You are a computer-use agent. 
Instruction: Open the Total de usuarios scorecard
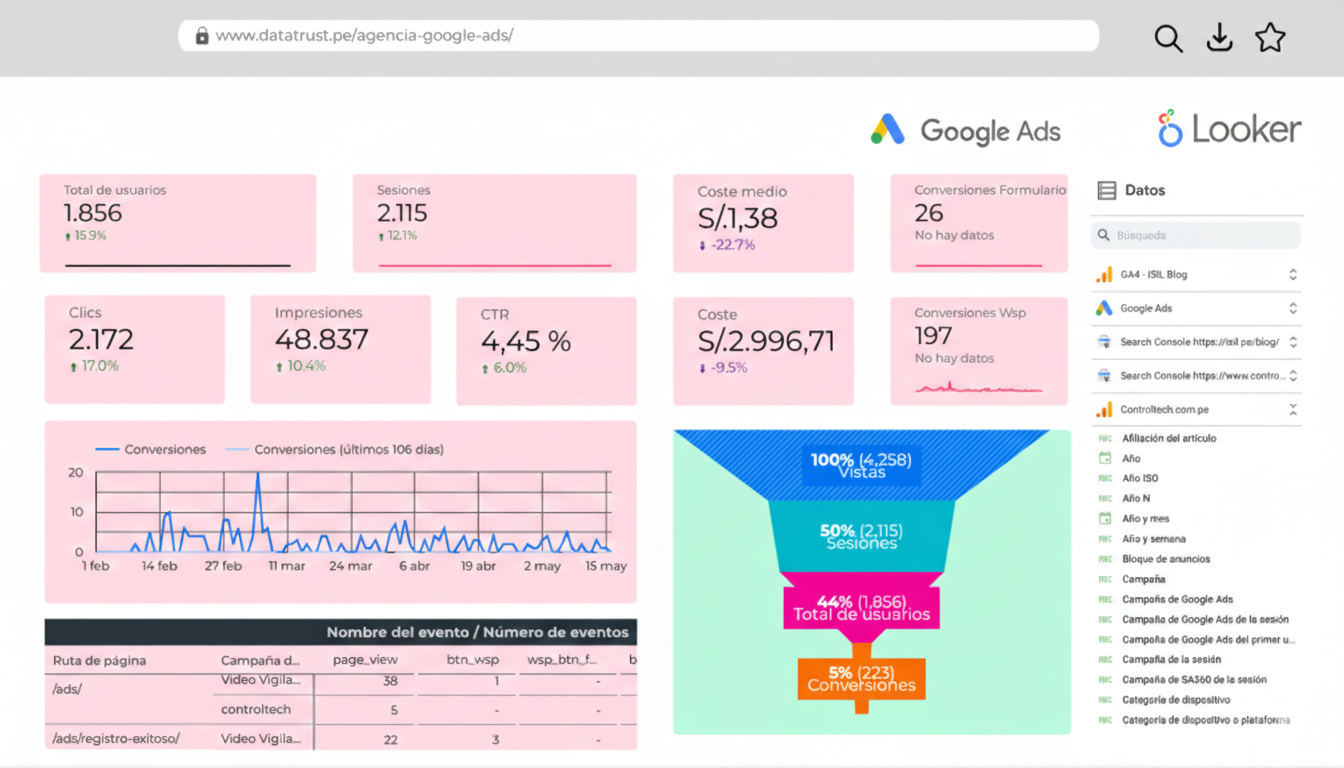point(177,223)
